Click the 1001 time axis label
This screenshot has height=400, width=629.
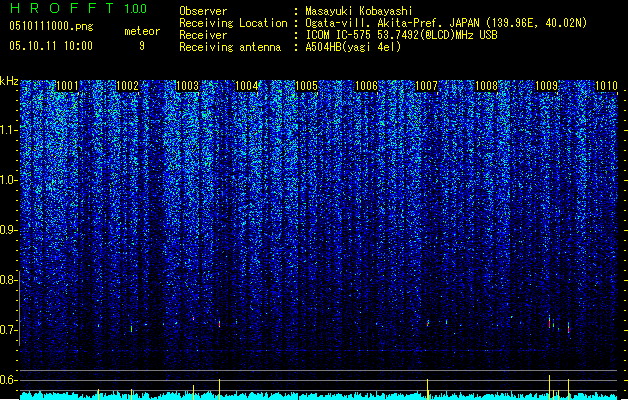coord(67,86)
